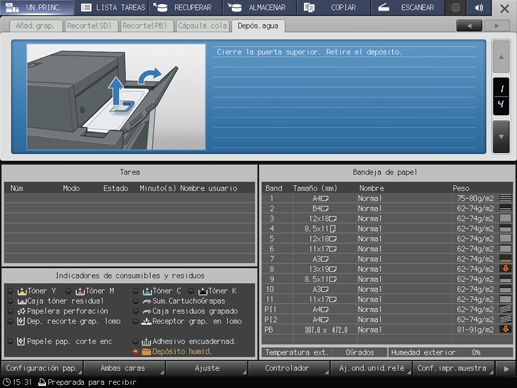Switch to Recorte(SD) tab
Image resolution: width=517 pixels, height=388 pixels.
pos(89,26)
